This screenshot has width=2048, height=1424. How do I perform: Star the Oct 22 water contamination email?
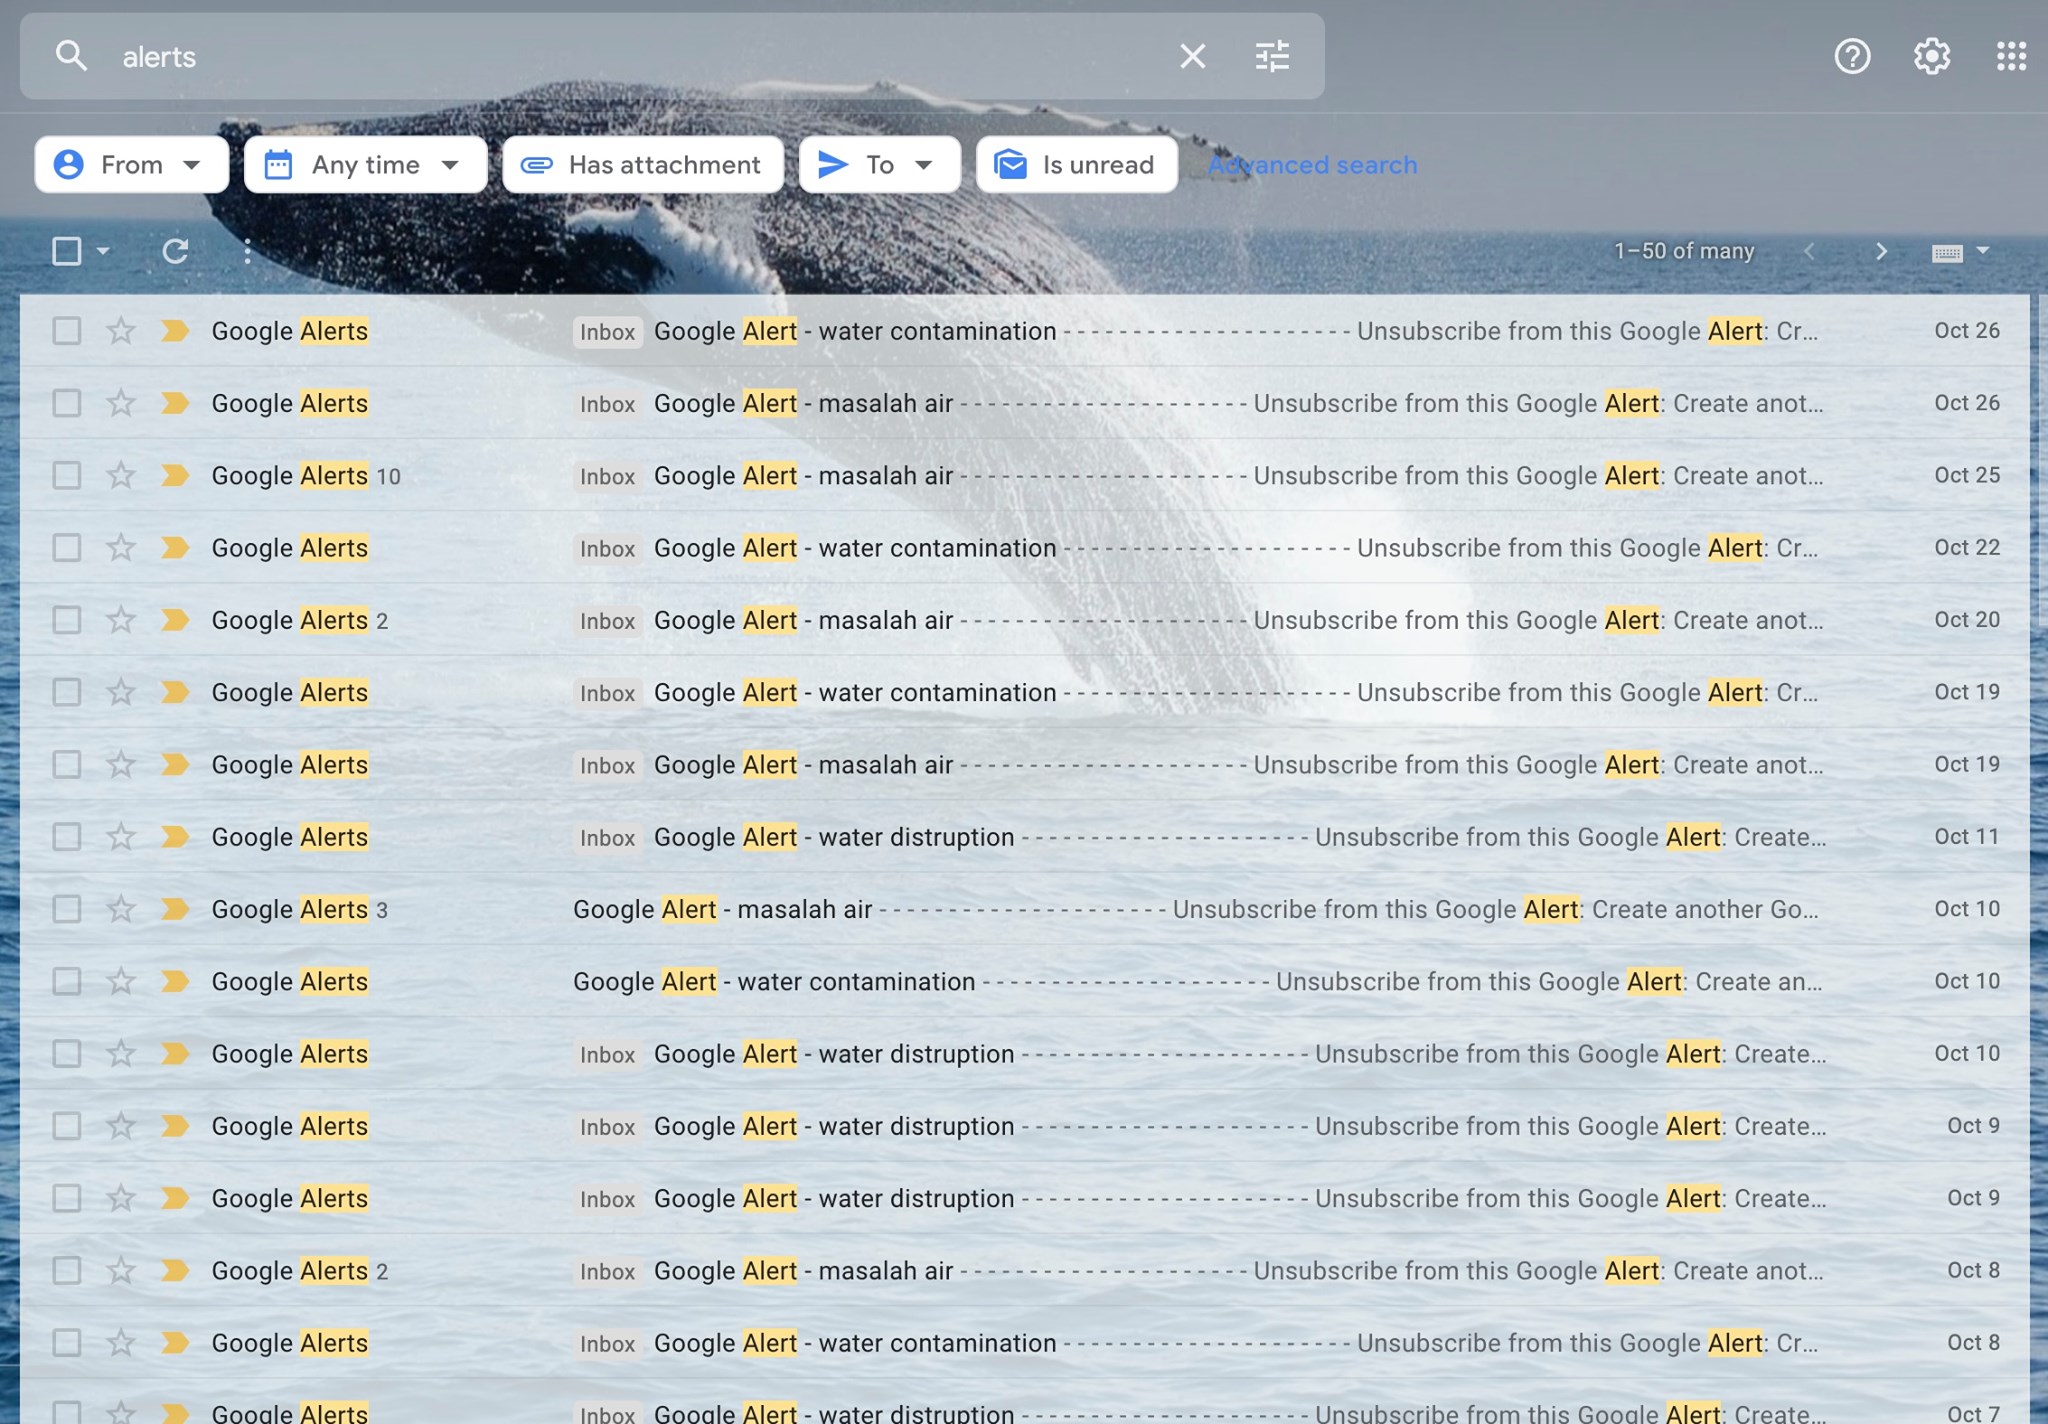click(121, 547)
